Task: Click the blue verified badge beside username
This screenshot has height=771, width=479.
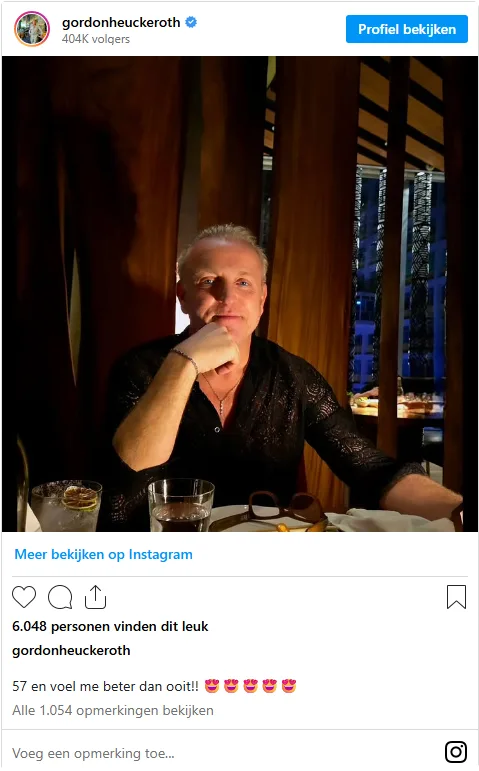Action: 191,22
